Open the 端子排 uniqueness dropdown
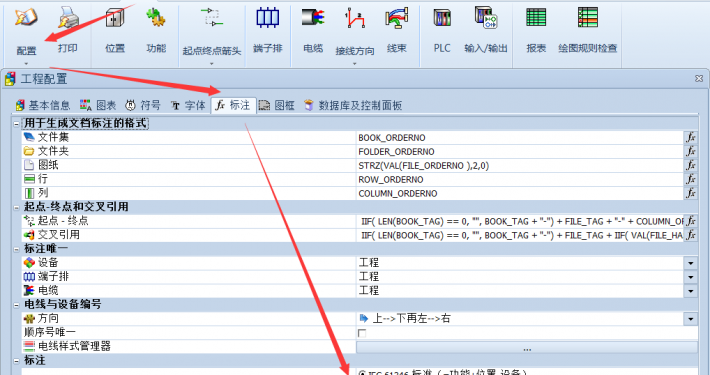710x375 pixels. 691,277
